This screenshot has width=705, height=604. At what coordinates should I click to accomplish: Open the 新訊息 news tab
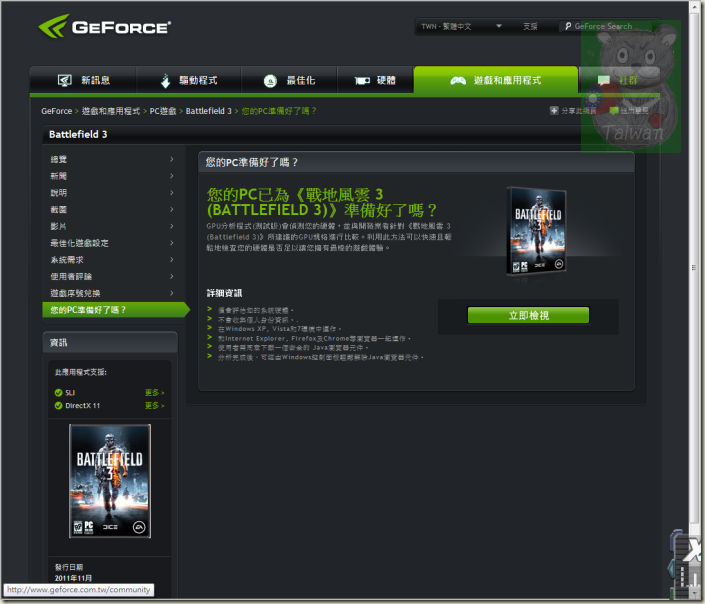click(83, 80)
